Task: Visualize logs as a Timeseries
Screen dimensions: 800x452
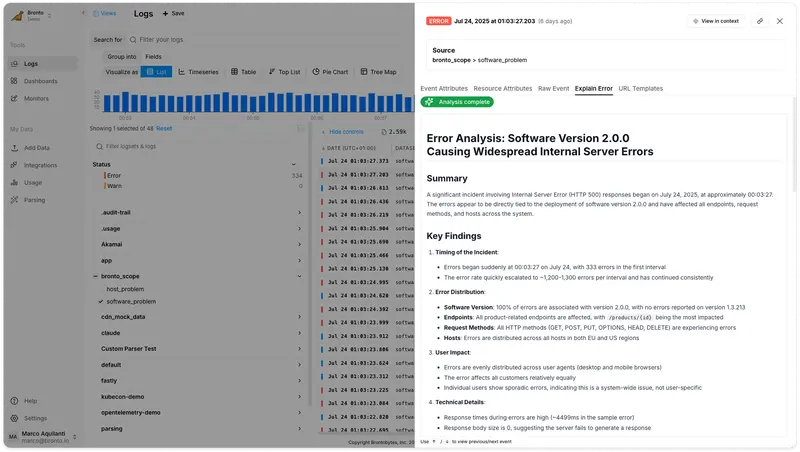Action: click(198, 72)
